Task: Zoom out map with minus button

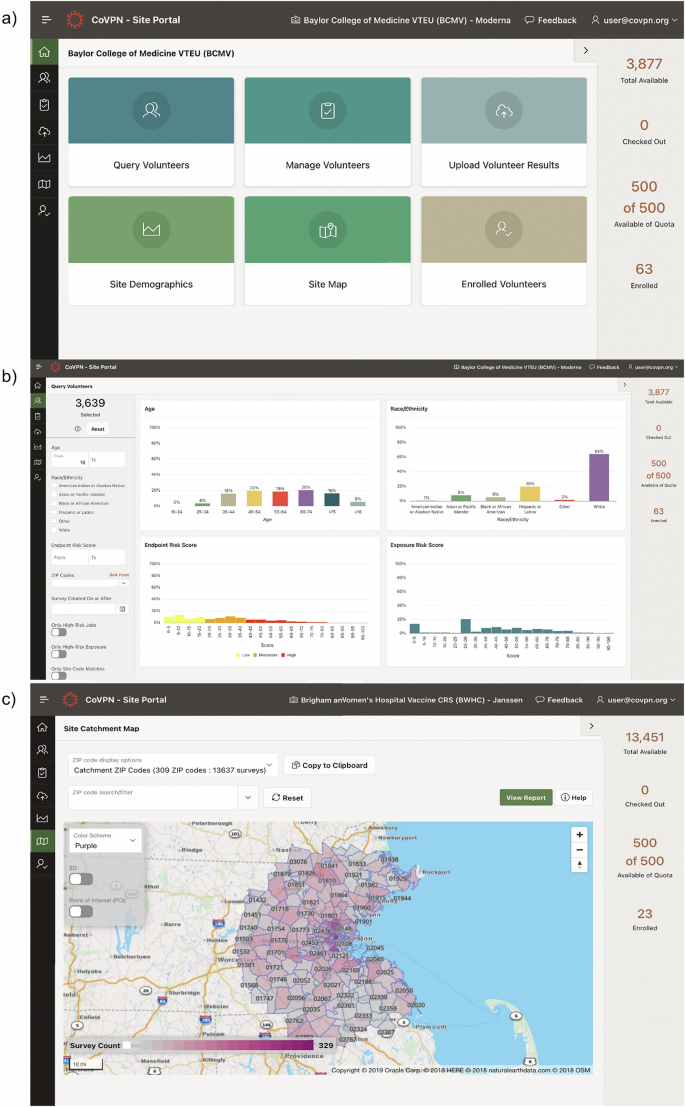Action: click(580, 849)
